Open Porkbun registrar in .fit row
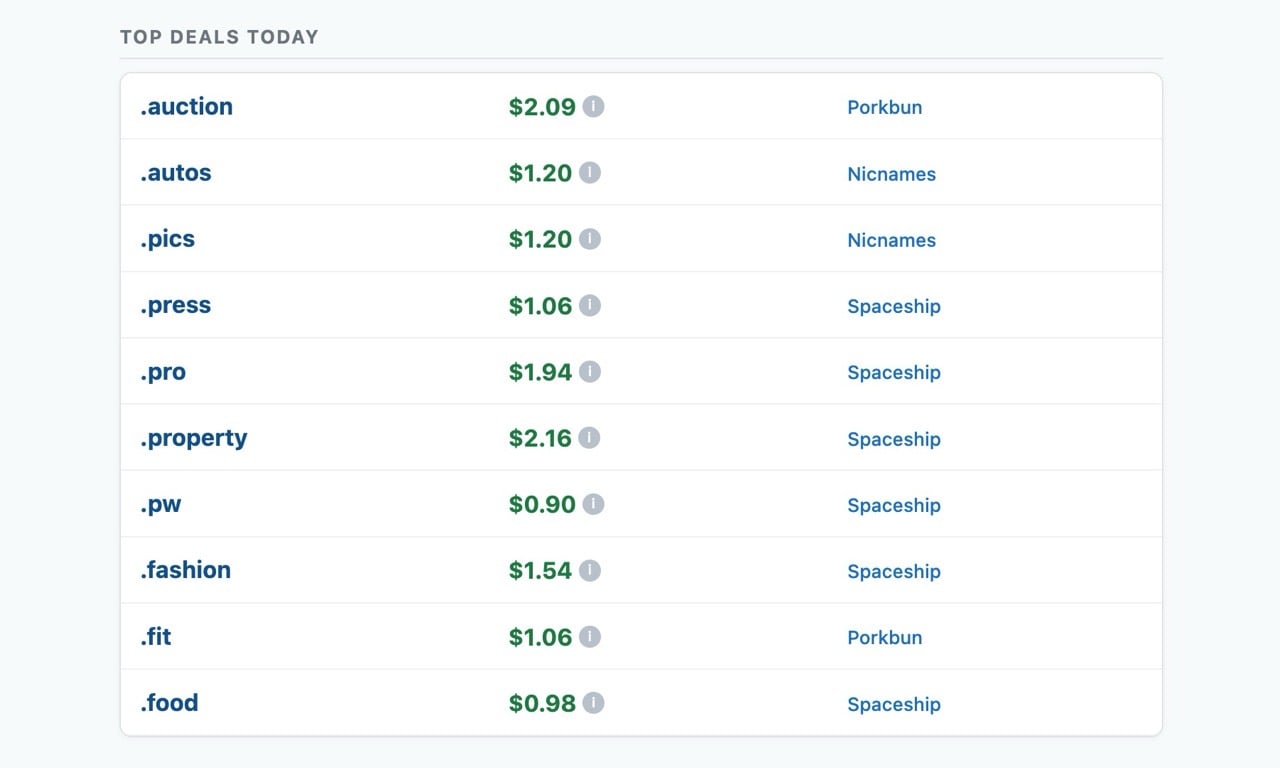Screen dimensions: 1280x768 click(x=885, y=638)
